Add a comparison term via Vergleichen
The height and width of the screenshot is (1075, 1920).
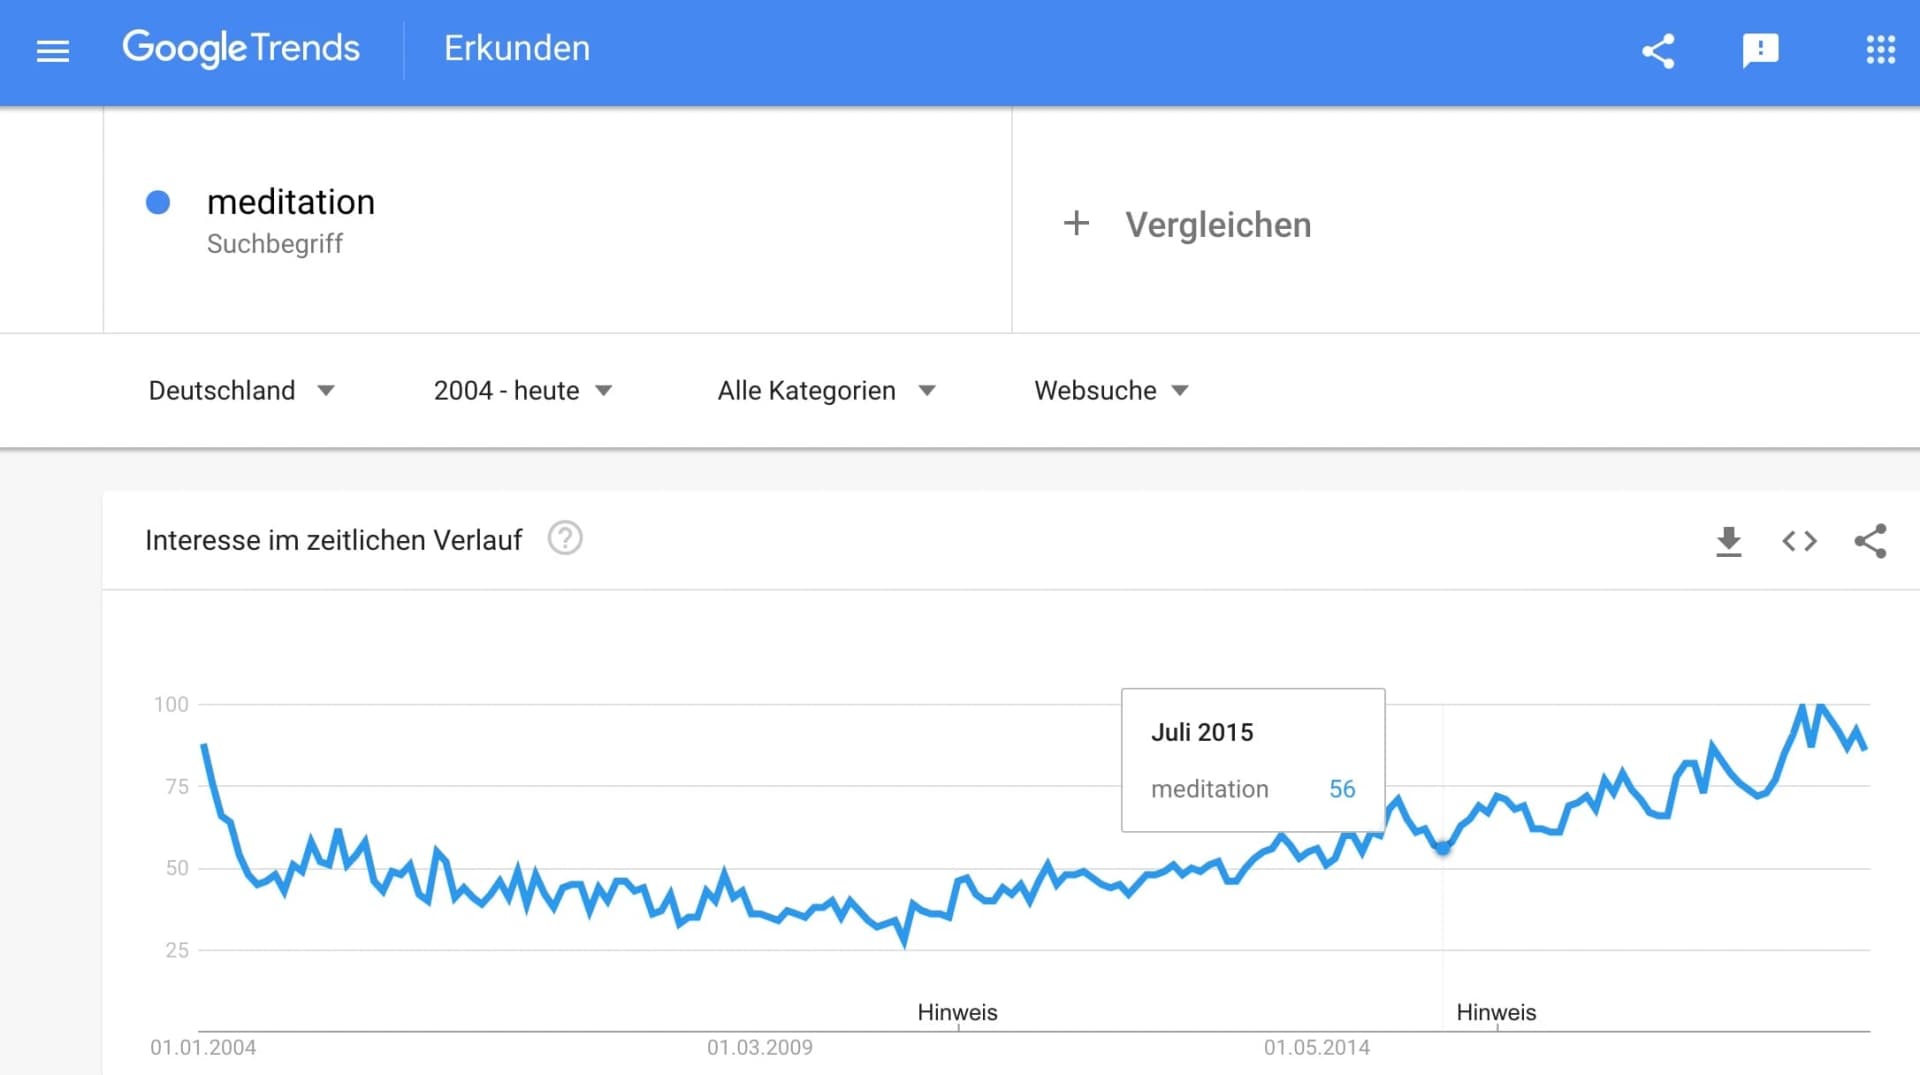click(1218, 224)
